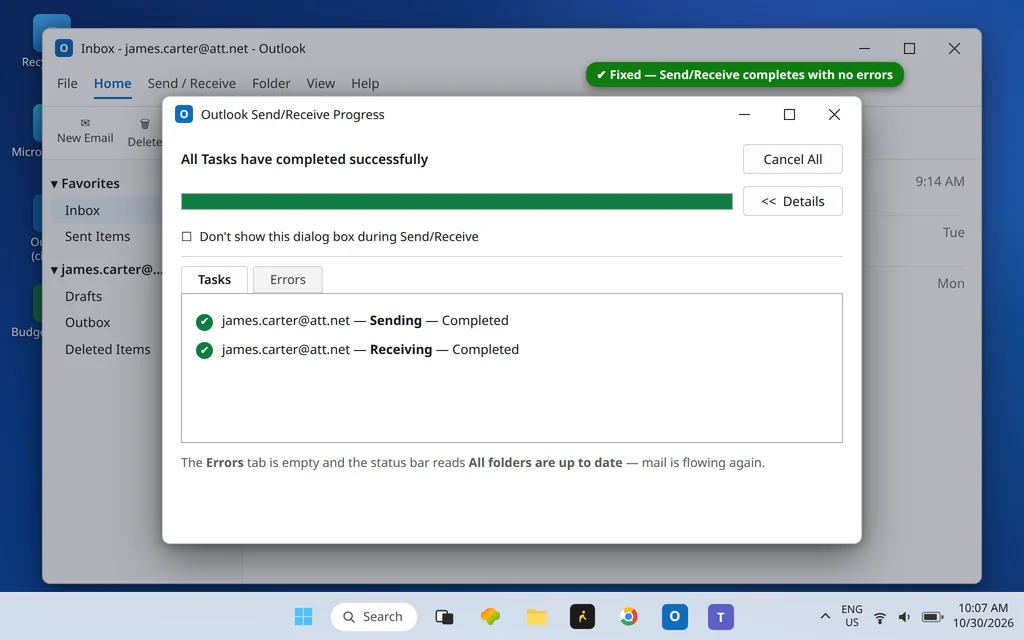Image resolution: width=1024 pixels, height=640 pixels.
Task: Collapse details with the << Details button
Action: (x=793, y=201)
